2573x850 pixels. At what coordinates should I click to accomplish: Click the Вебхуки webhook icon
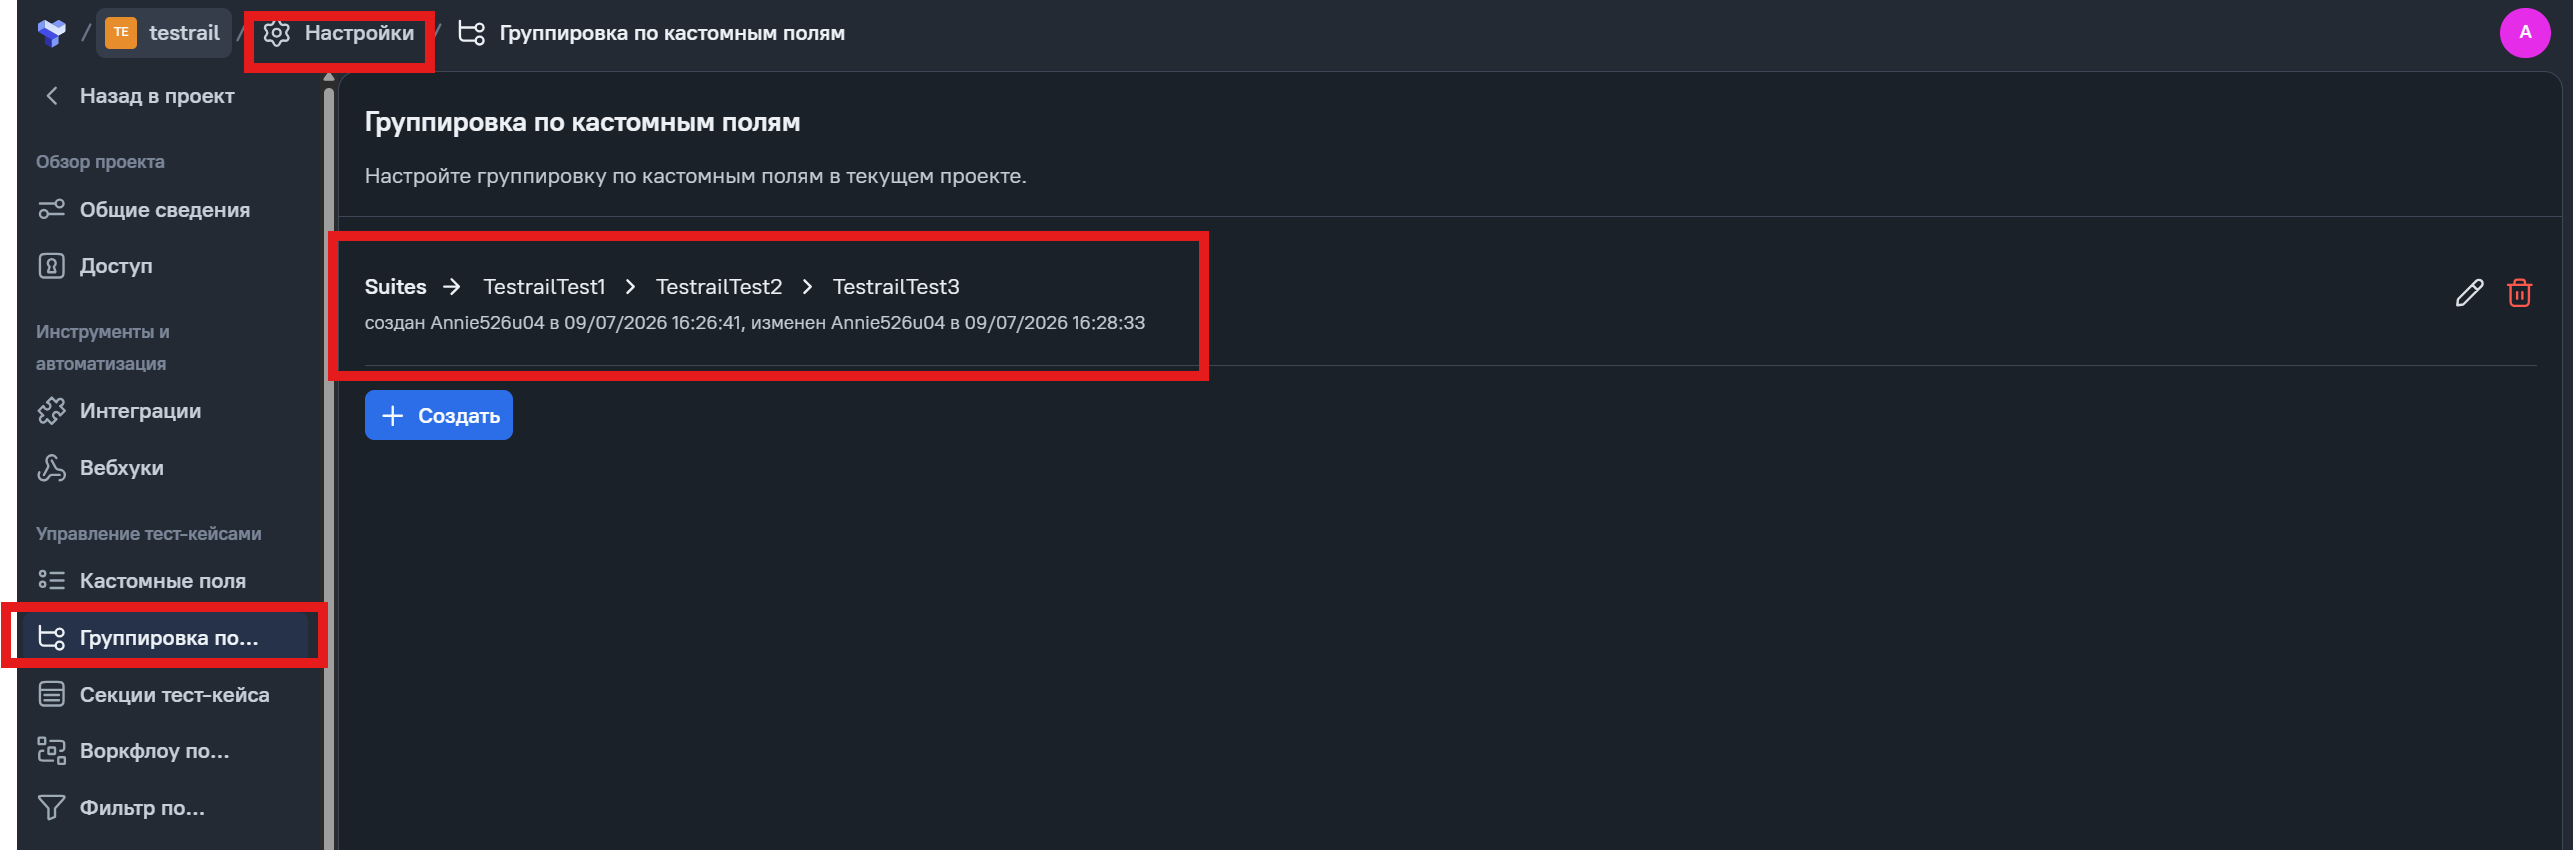(51, 468)
